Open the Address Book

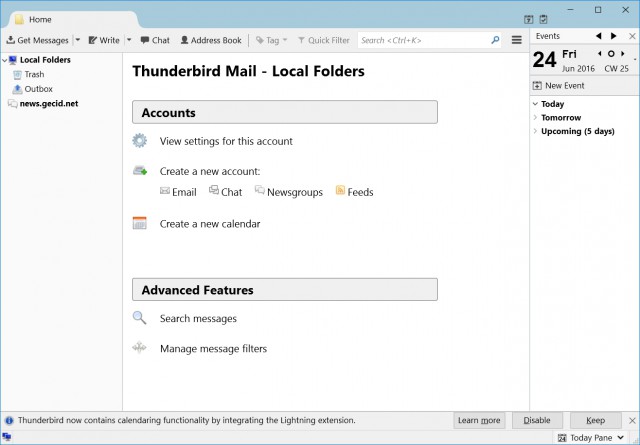click(211, 40)
